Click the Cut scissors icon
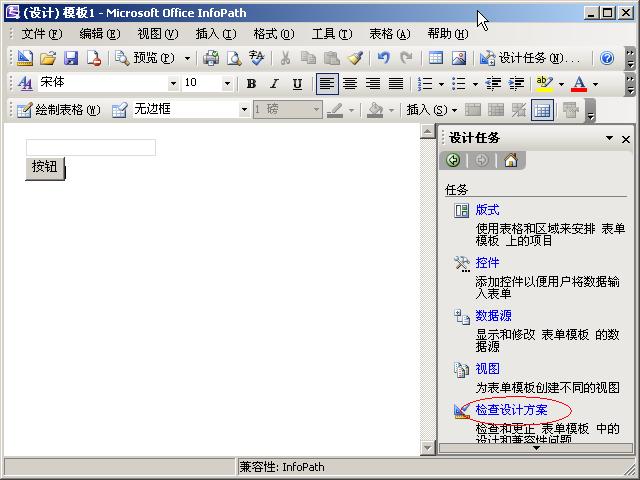Image resolution: width=640 pixels, height=480 pixels. pyautogui.click(x=285, y=58)
